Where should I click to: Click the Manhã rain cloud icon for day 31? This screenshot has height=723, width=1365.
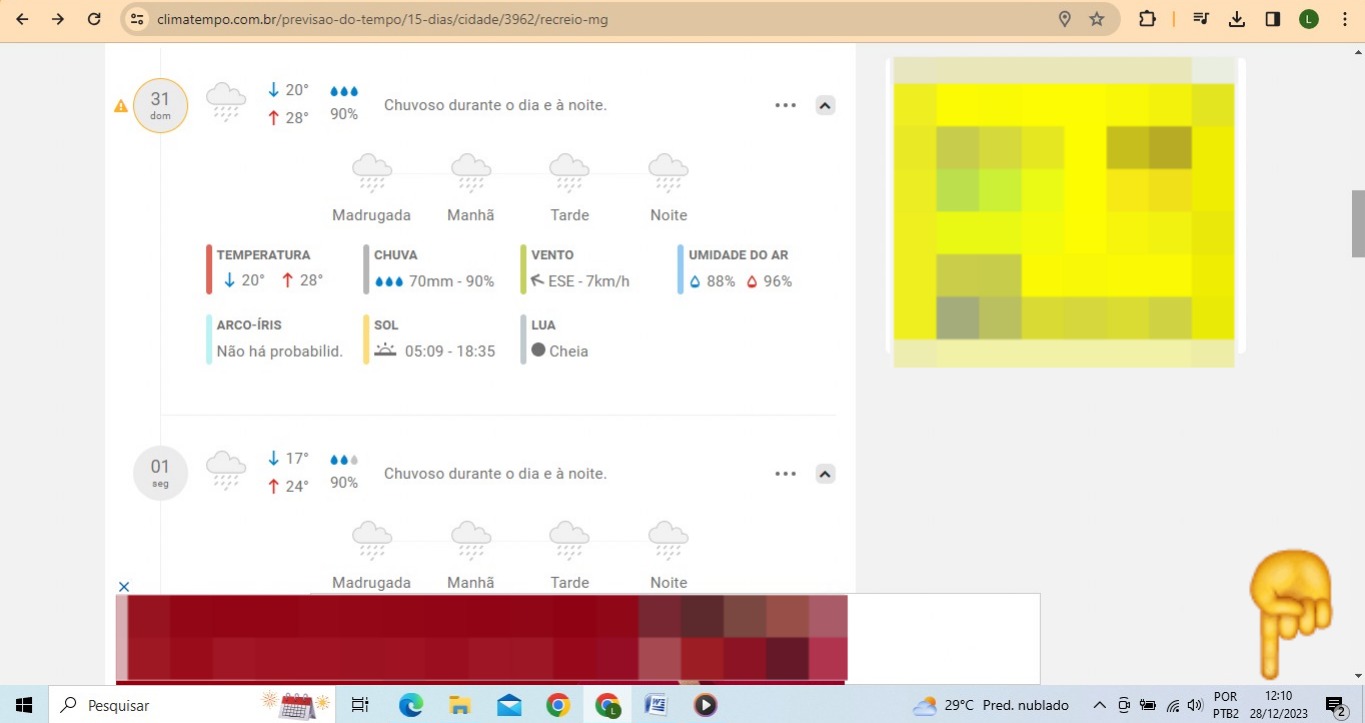coord(470,173)
